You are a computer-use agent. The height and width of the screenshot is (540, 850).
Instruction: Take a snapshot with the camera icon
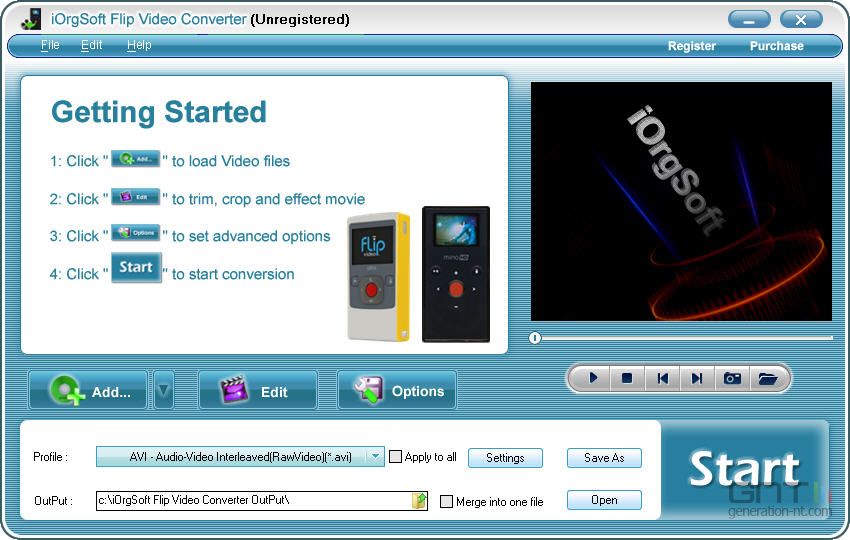coord(732,378)
